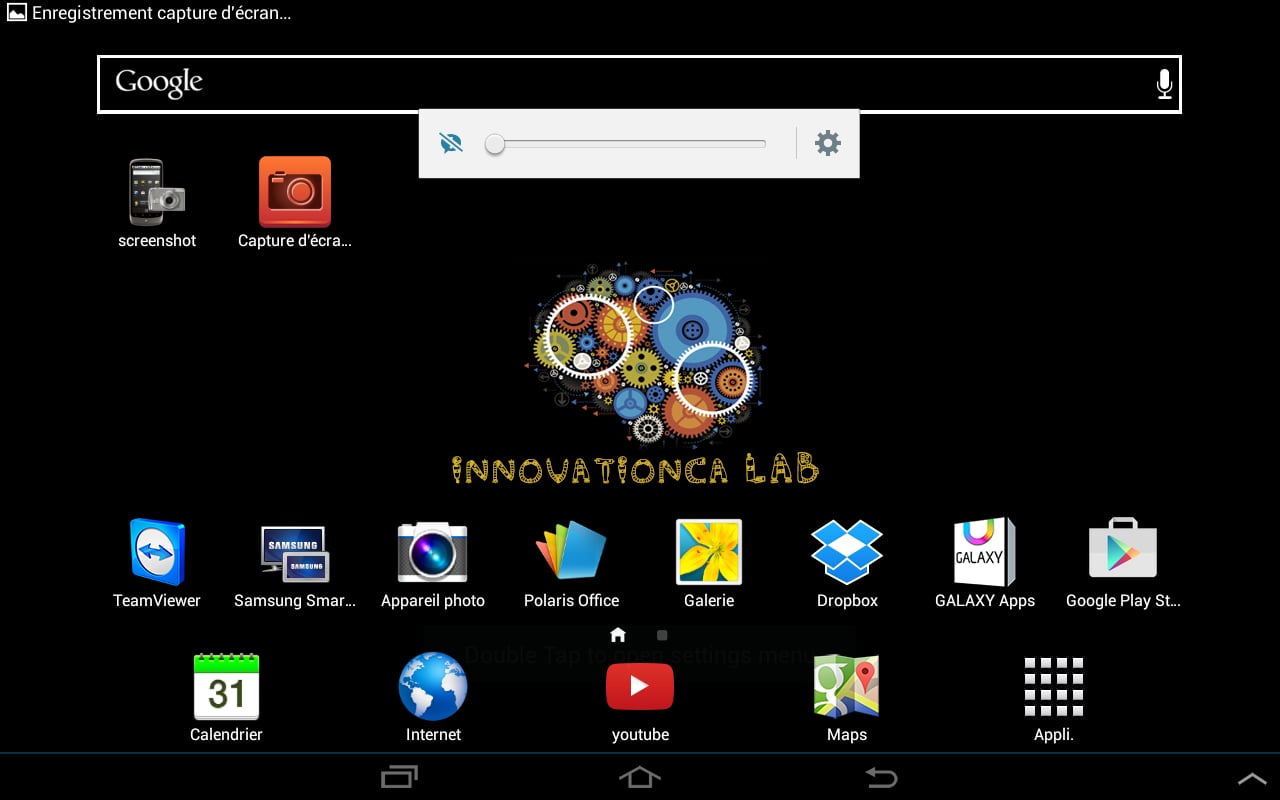Switch to the second home screen page dot
The width and height of the screenshot is (1280, 800).
662,635
